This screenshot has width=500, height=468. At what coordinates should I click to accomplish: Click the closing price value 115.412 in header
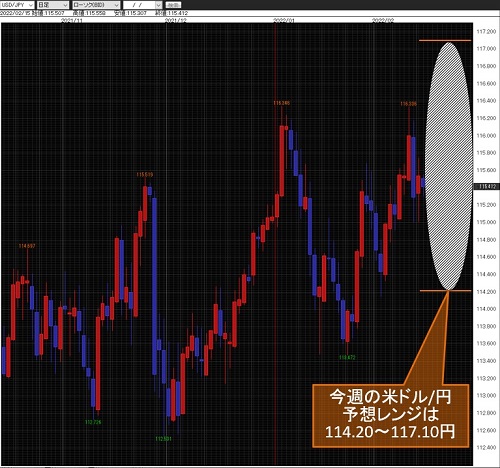click(x=178, y=13)
